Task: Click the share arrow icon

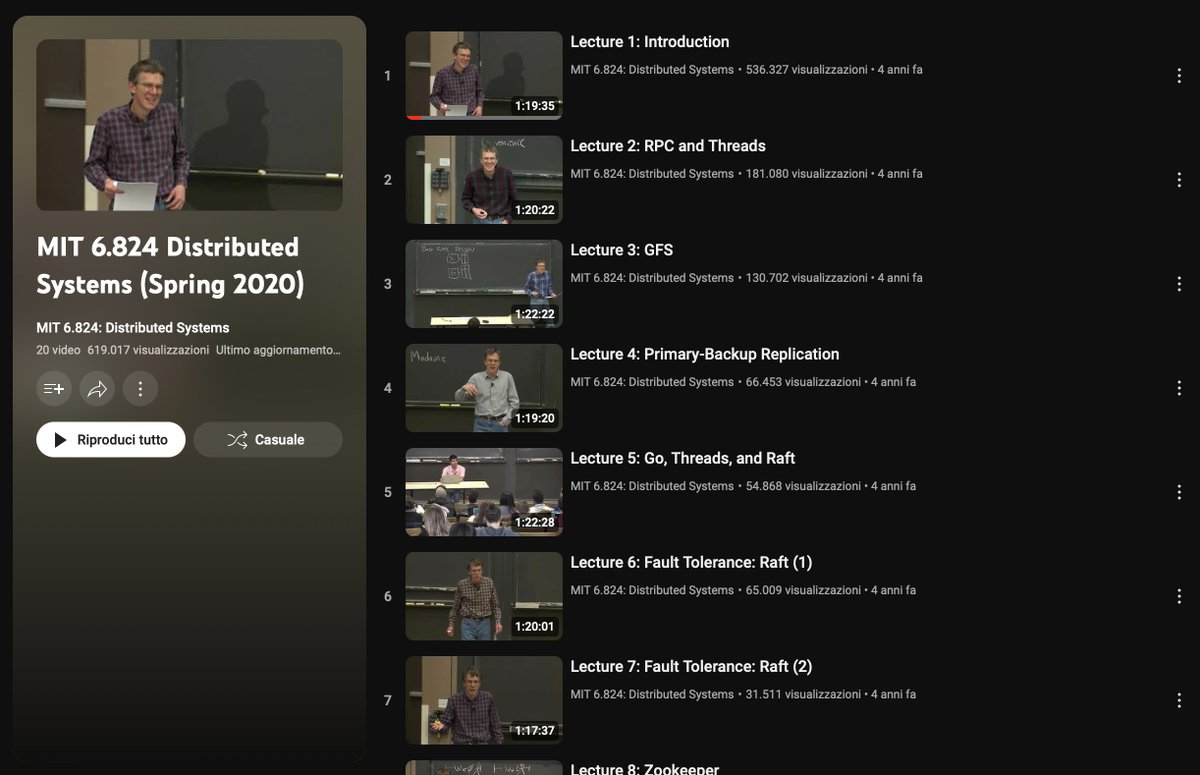Action: pos(97,389)
